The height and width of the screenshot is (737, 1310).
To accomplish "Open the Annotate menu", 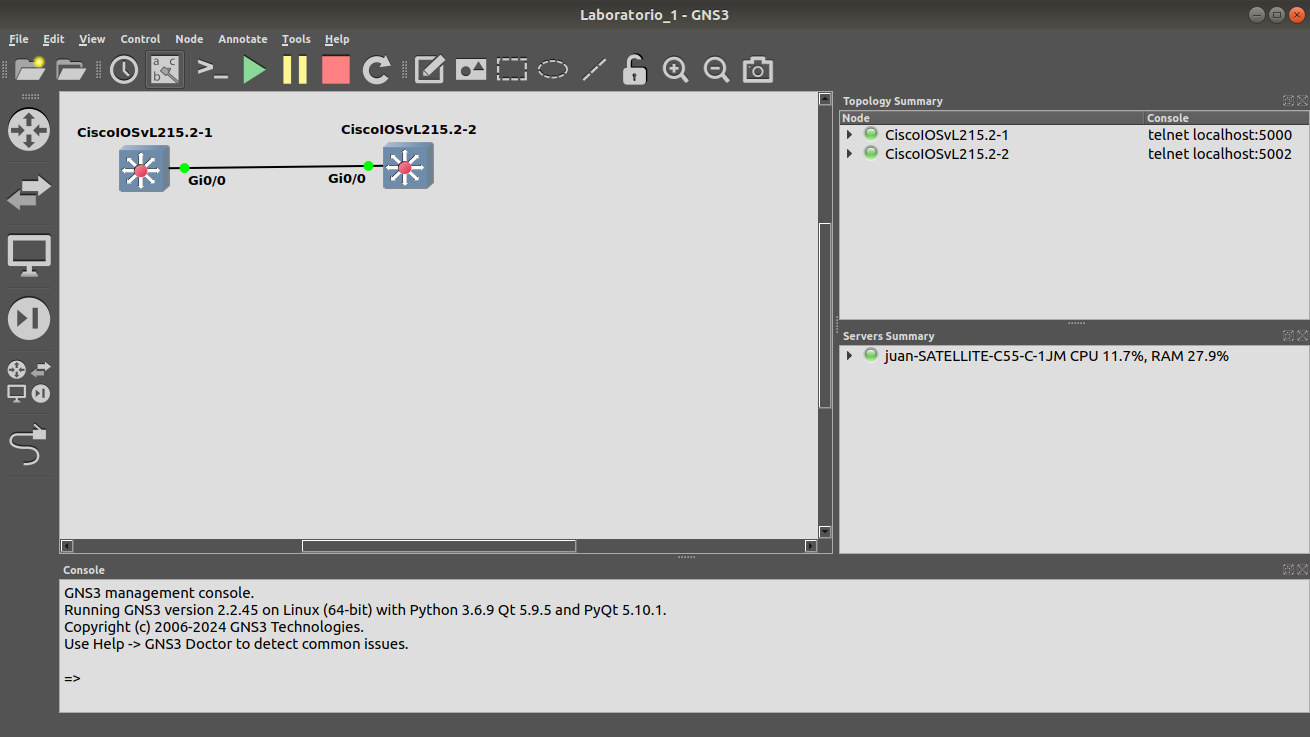I will click(243, 39).
